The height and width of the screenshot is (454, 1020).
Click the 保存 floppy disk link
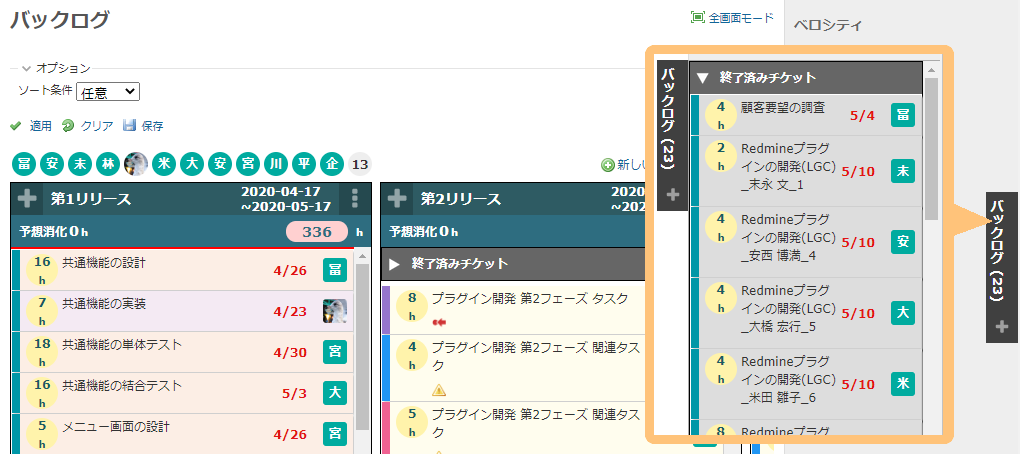[x=143, y=126]
